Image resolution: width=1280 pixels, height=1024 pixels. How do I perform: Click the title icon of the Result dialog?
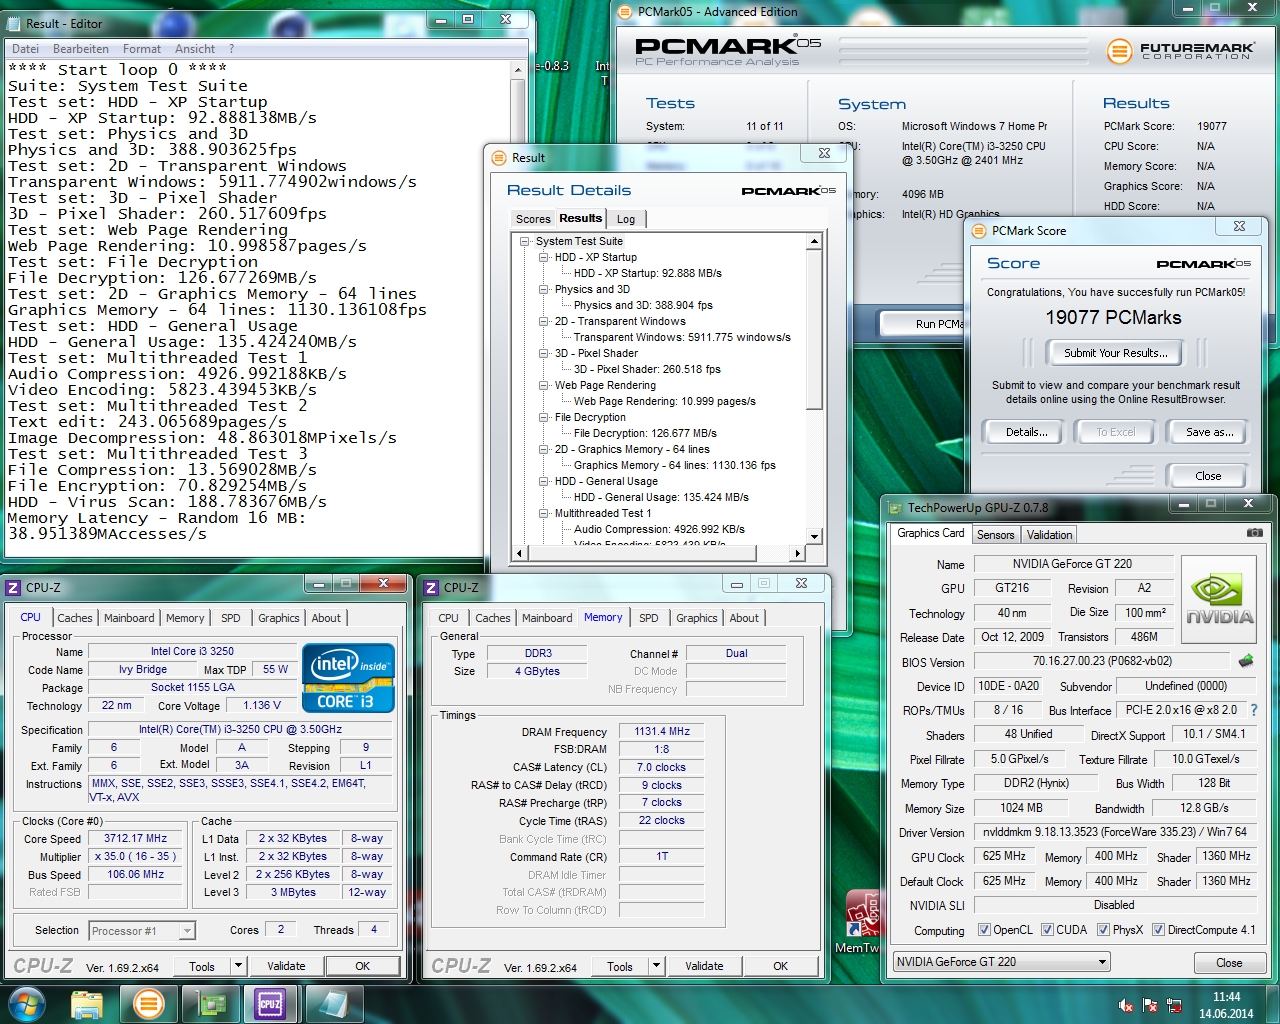(499, 157)
